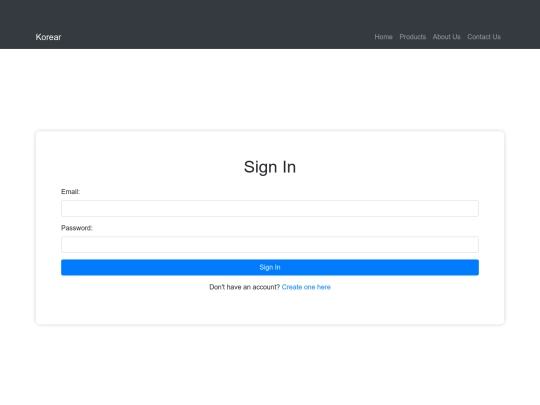540x405 pixels.
Task: Select the Email: field label
Action: point(70,191)
